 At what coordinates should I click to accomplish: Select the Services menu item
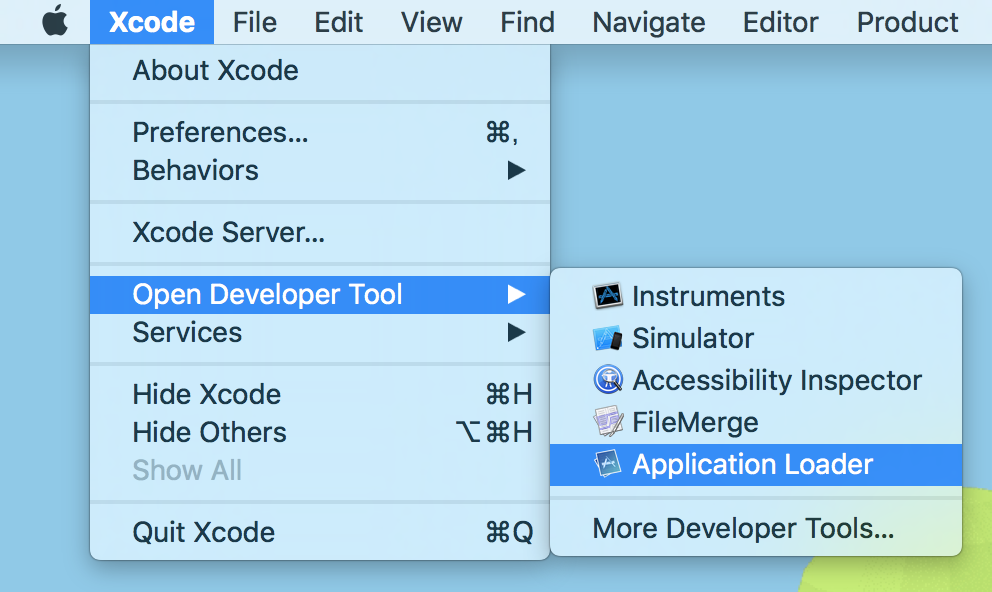point(320,332)
